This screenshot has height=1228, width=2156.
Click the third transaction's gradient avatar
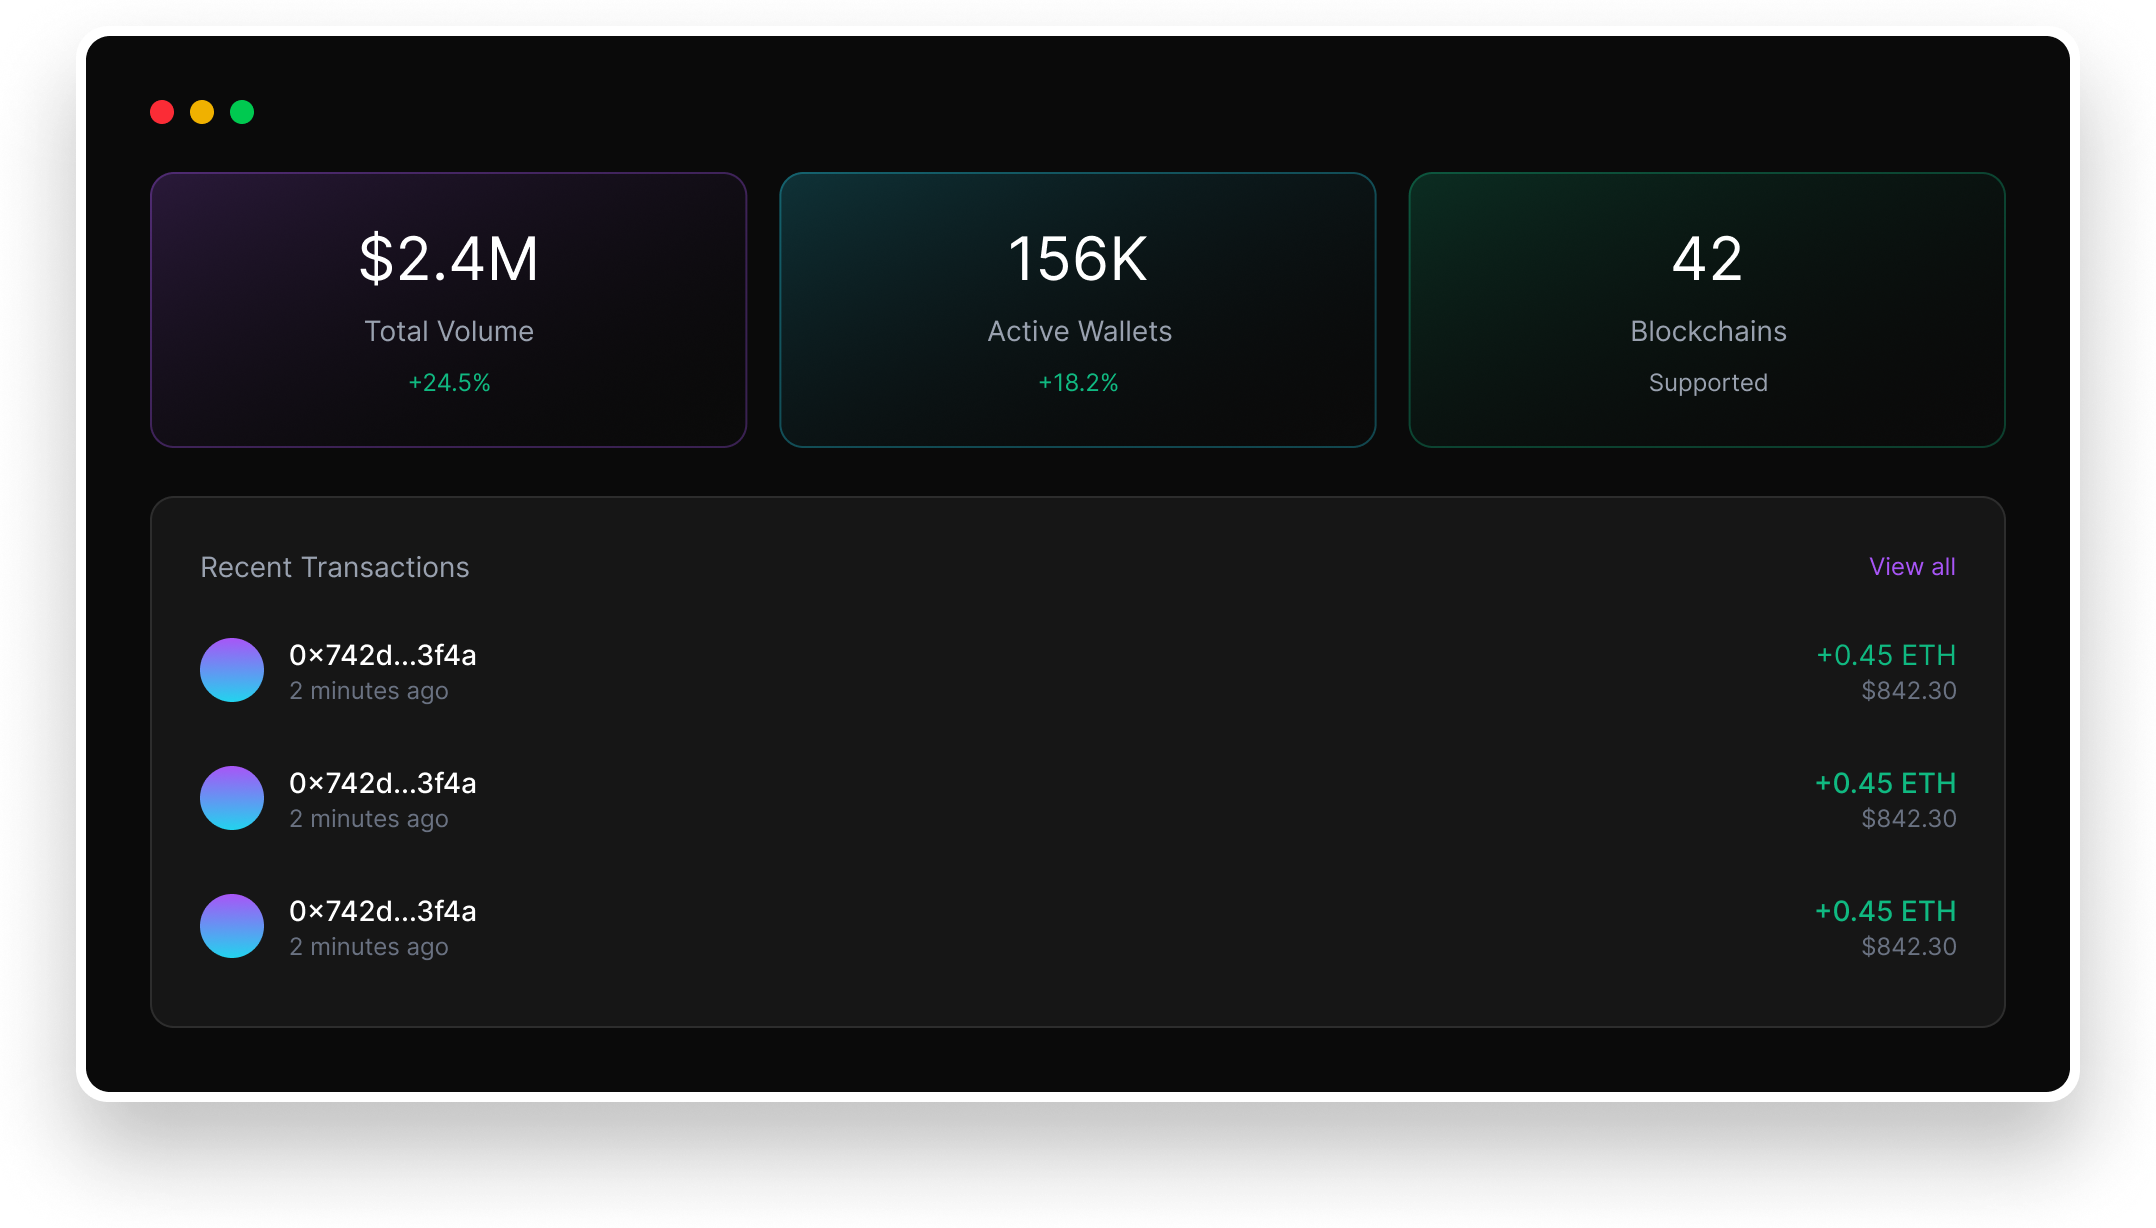tap(232, 926)
